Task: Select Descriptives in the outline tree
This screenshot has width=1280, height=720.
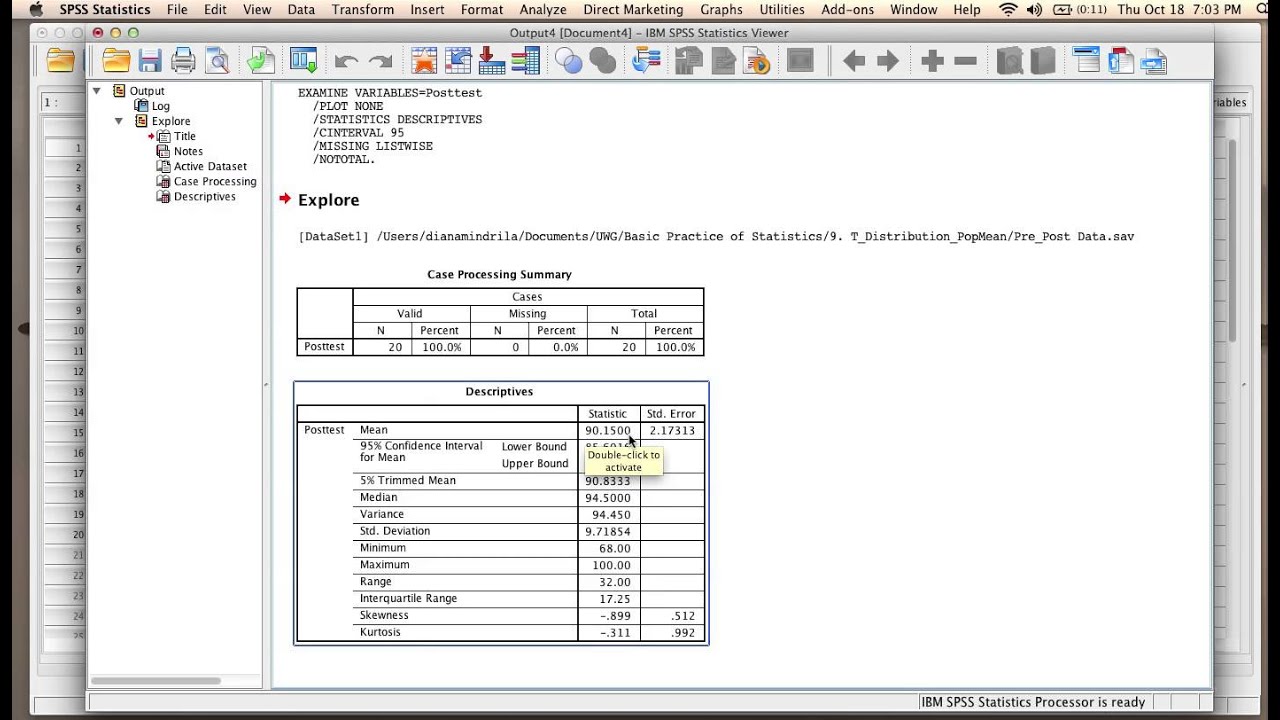Action: pos(205,196)
